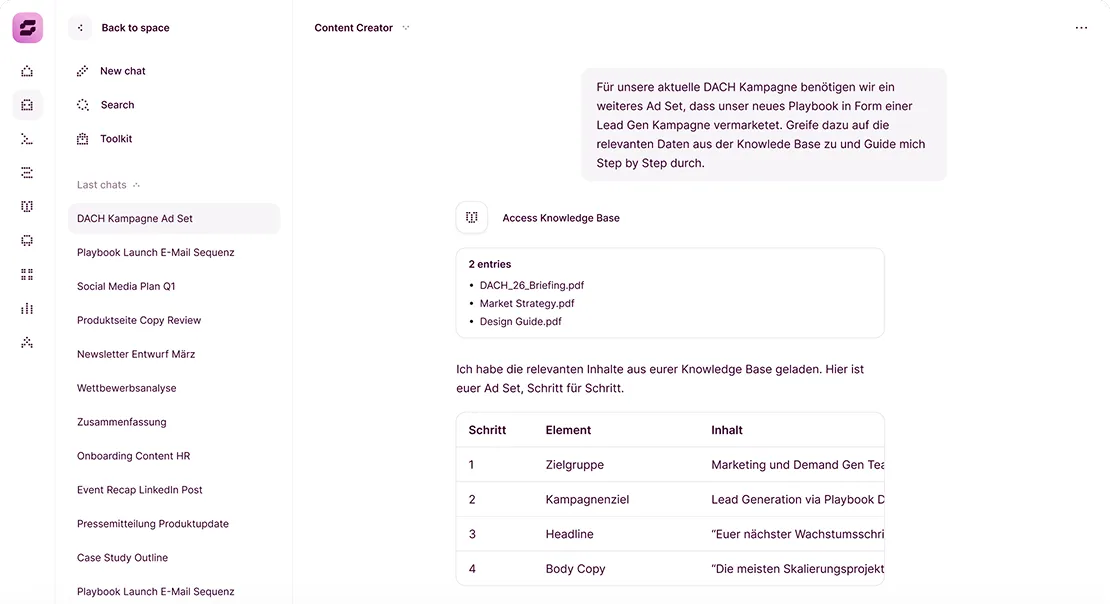Click the grid apps icon in rail

coord(27,274)
